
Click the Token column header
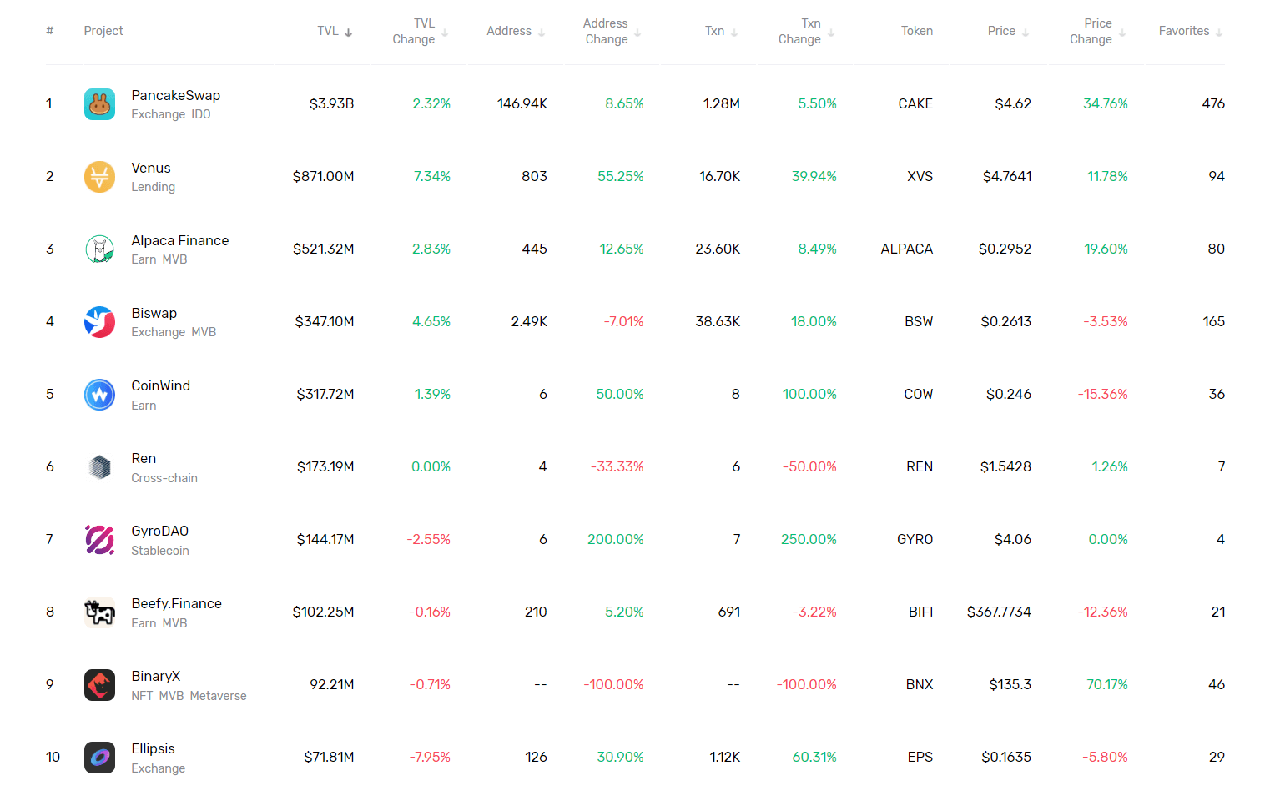(916, 31)
